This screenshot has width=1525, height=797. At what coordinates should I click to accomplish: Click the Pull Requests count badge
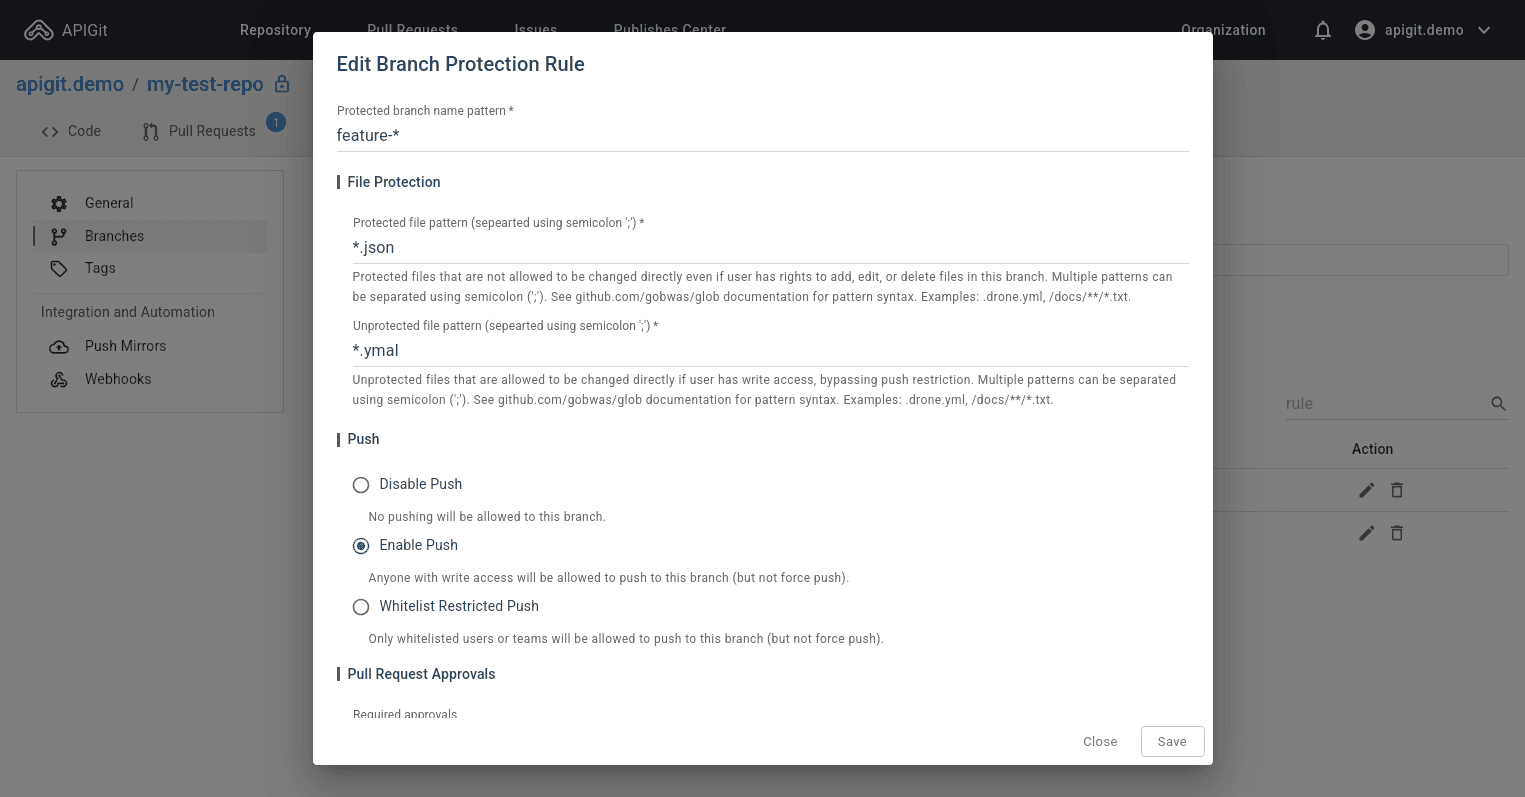[276, 122]
